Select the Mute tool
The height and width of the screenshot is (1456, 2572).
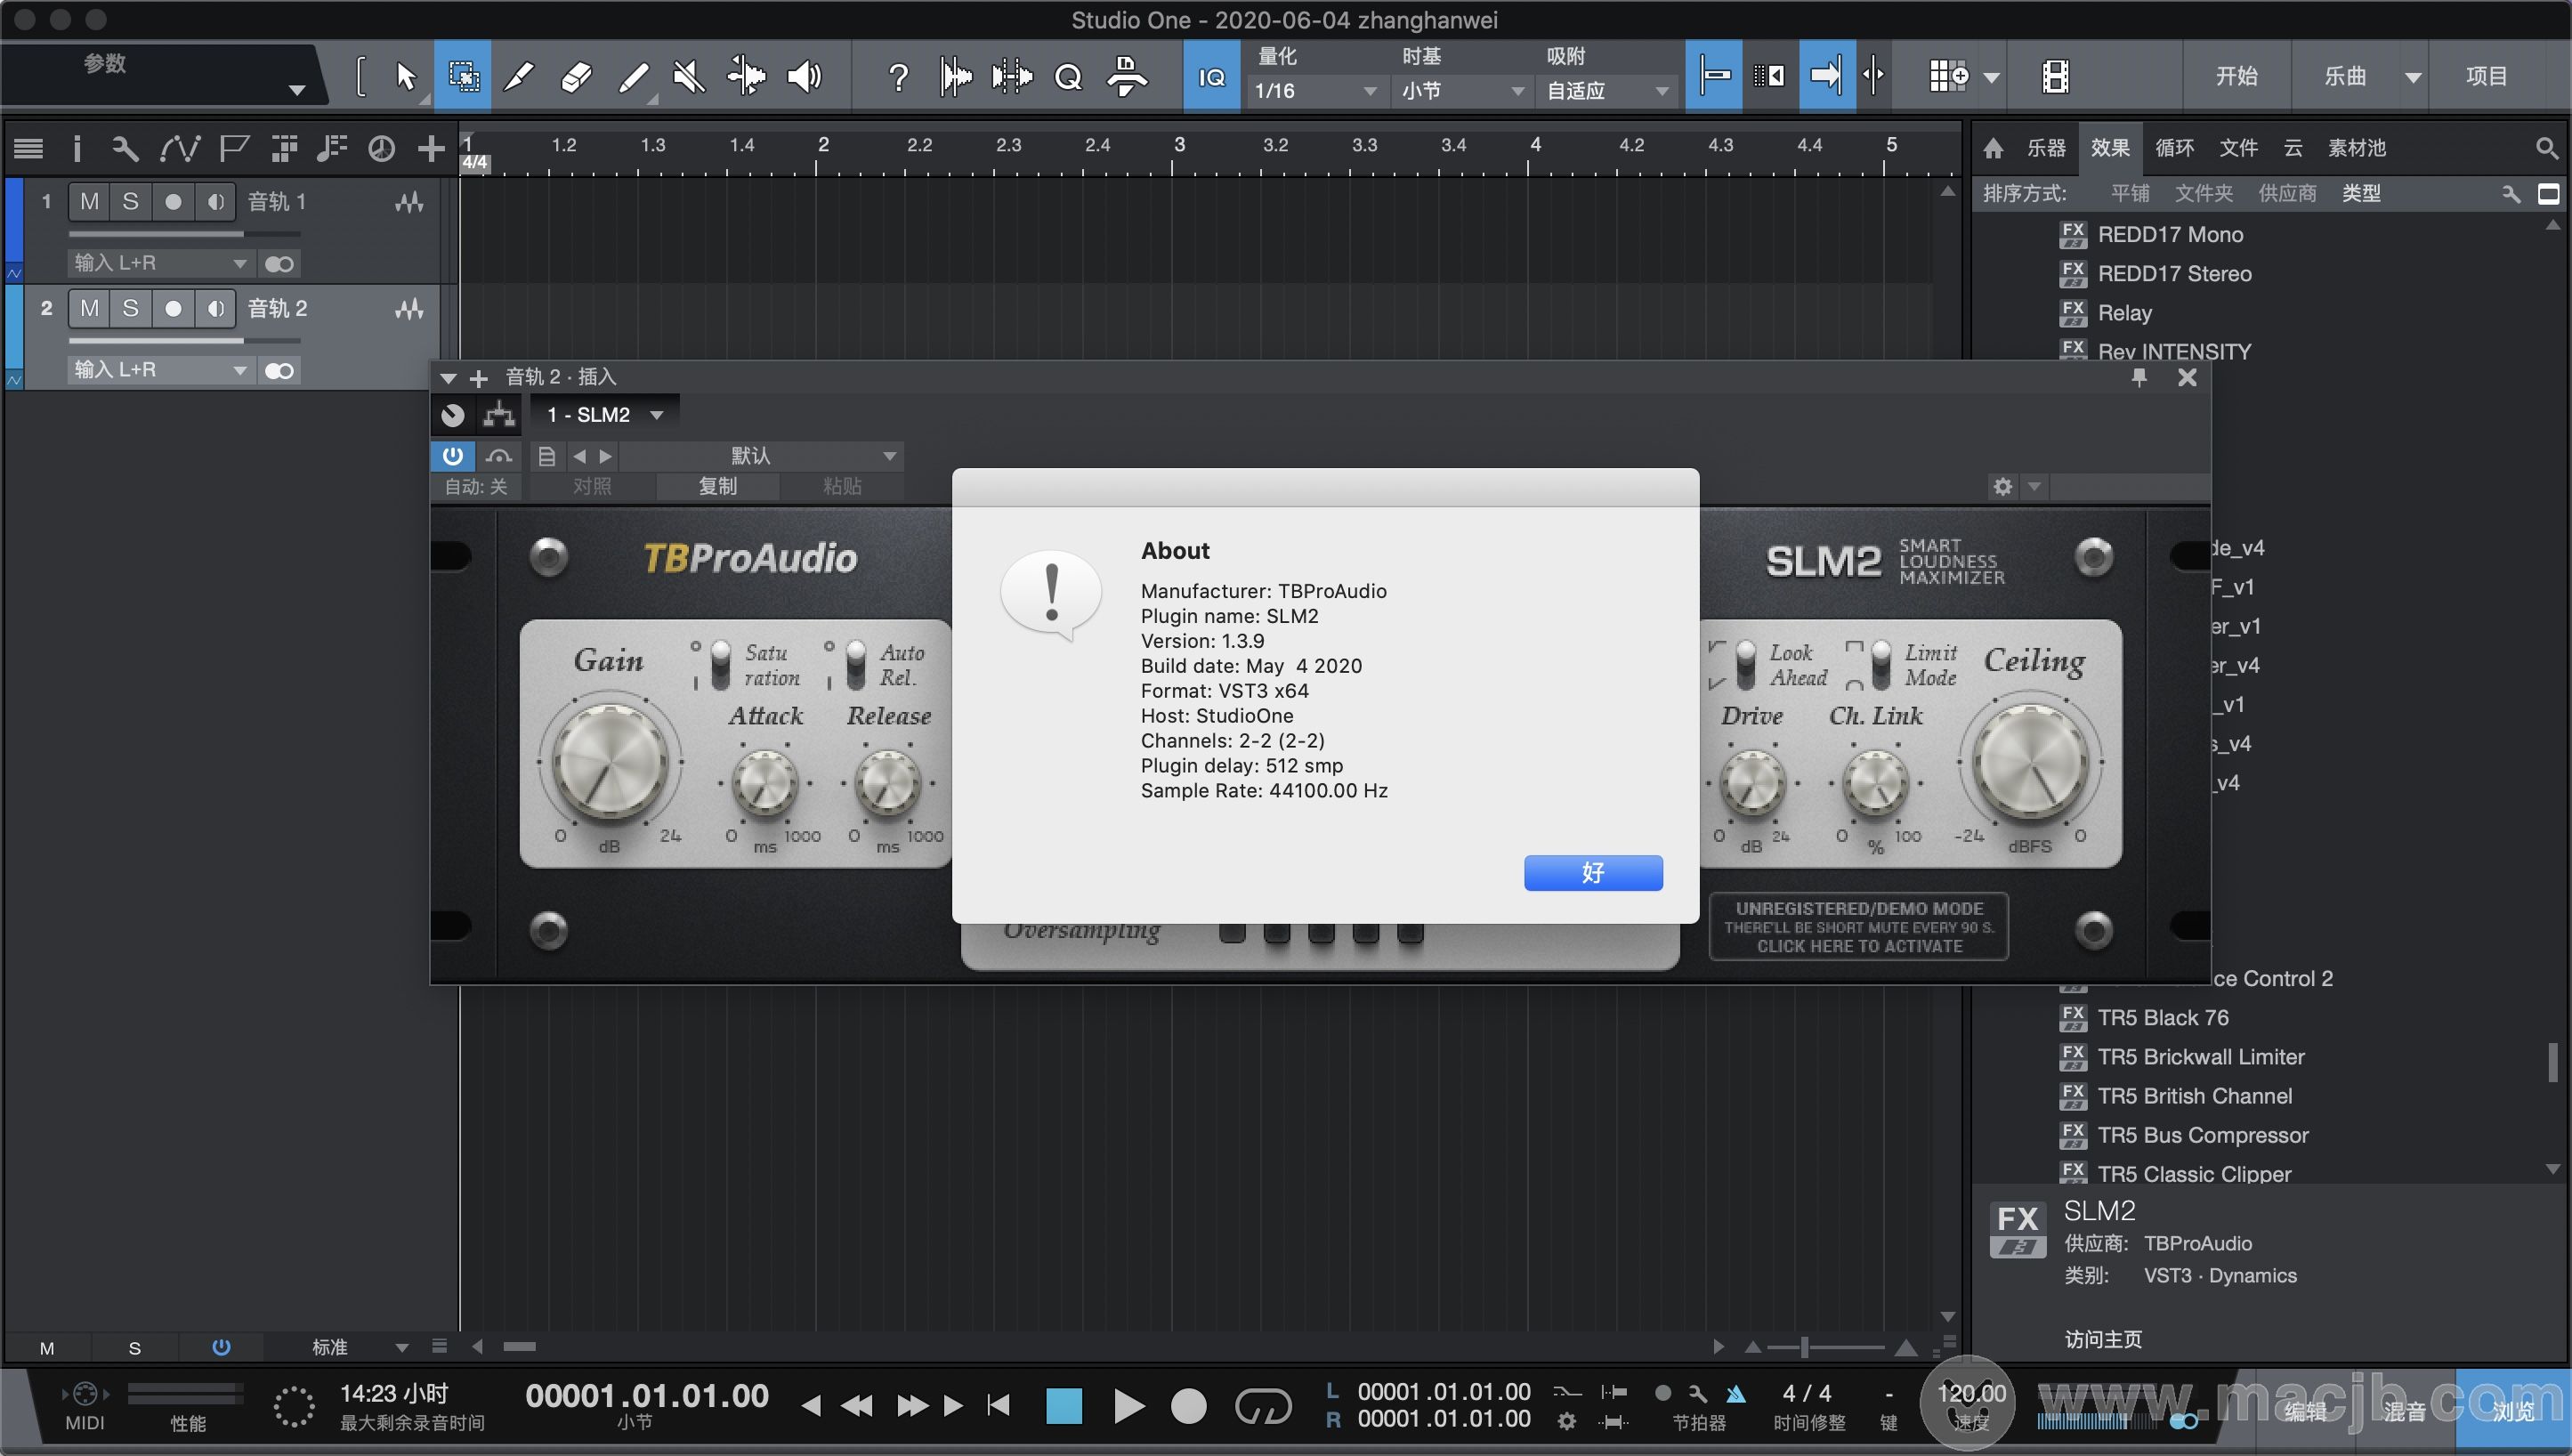pos(689,76)
